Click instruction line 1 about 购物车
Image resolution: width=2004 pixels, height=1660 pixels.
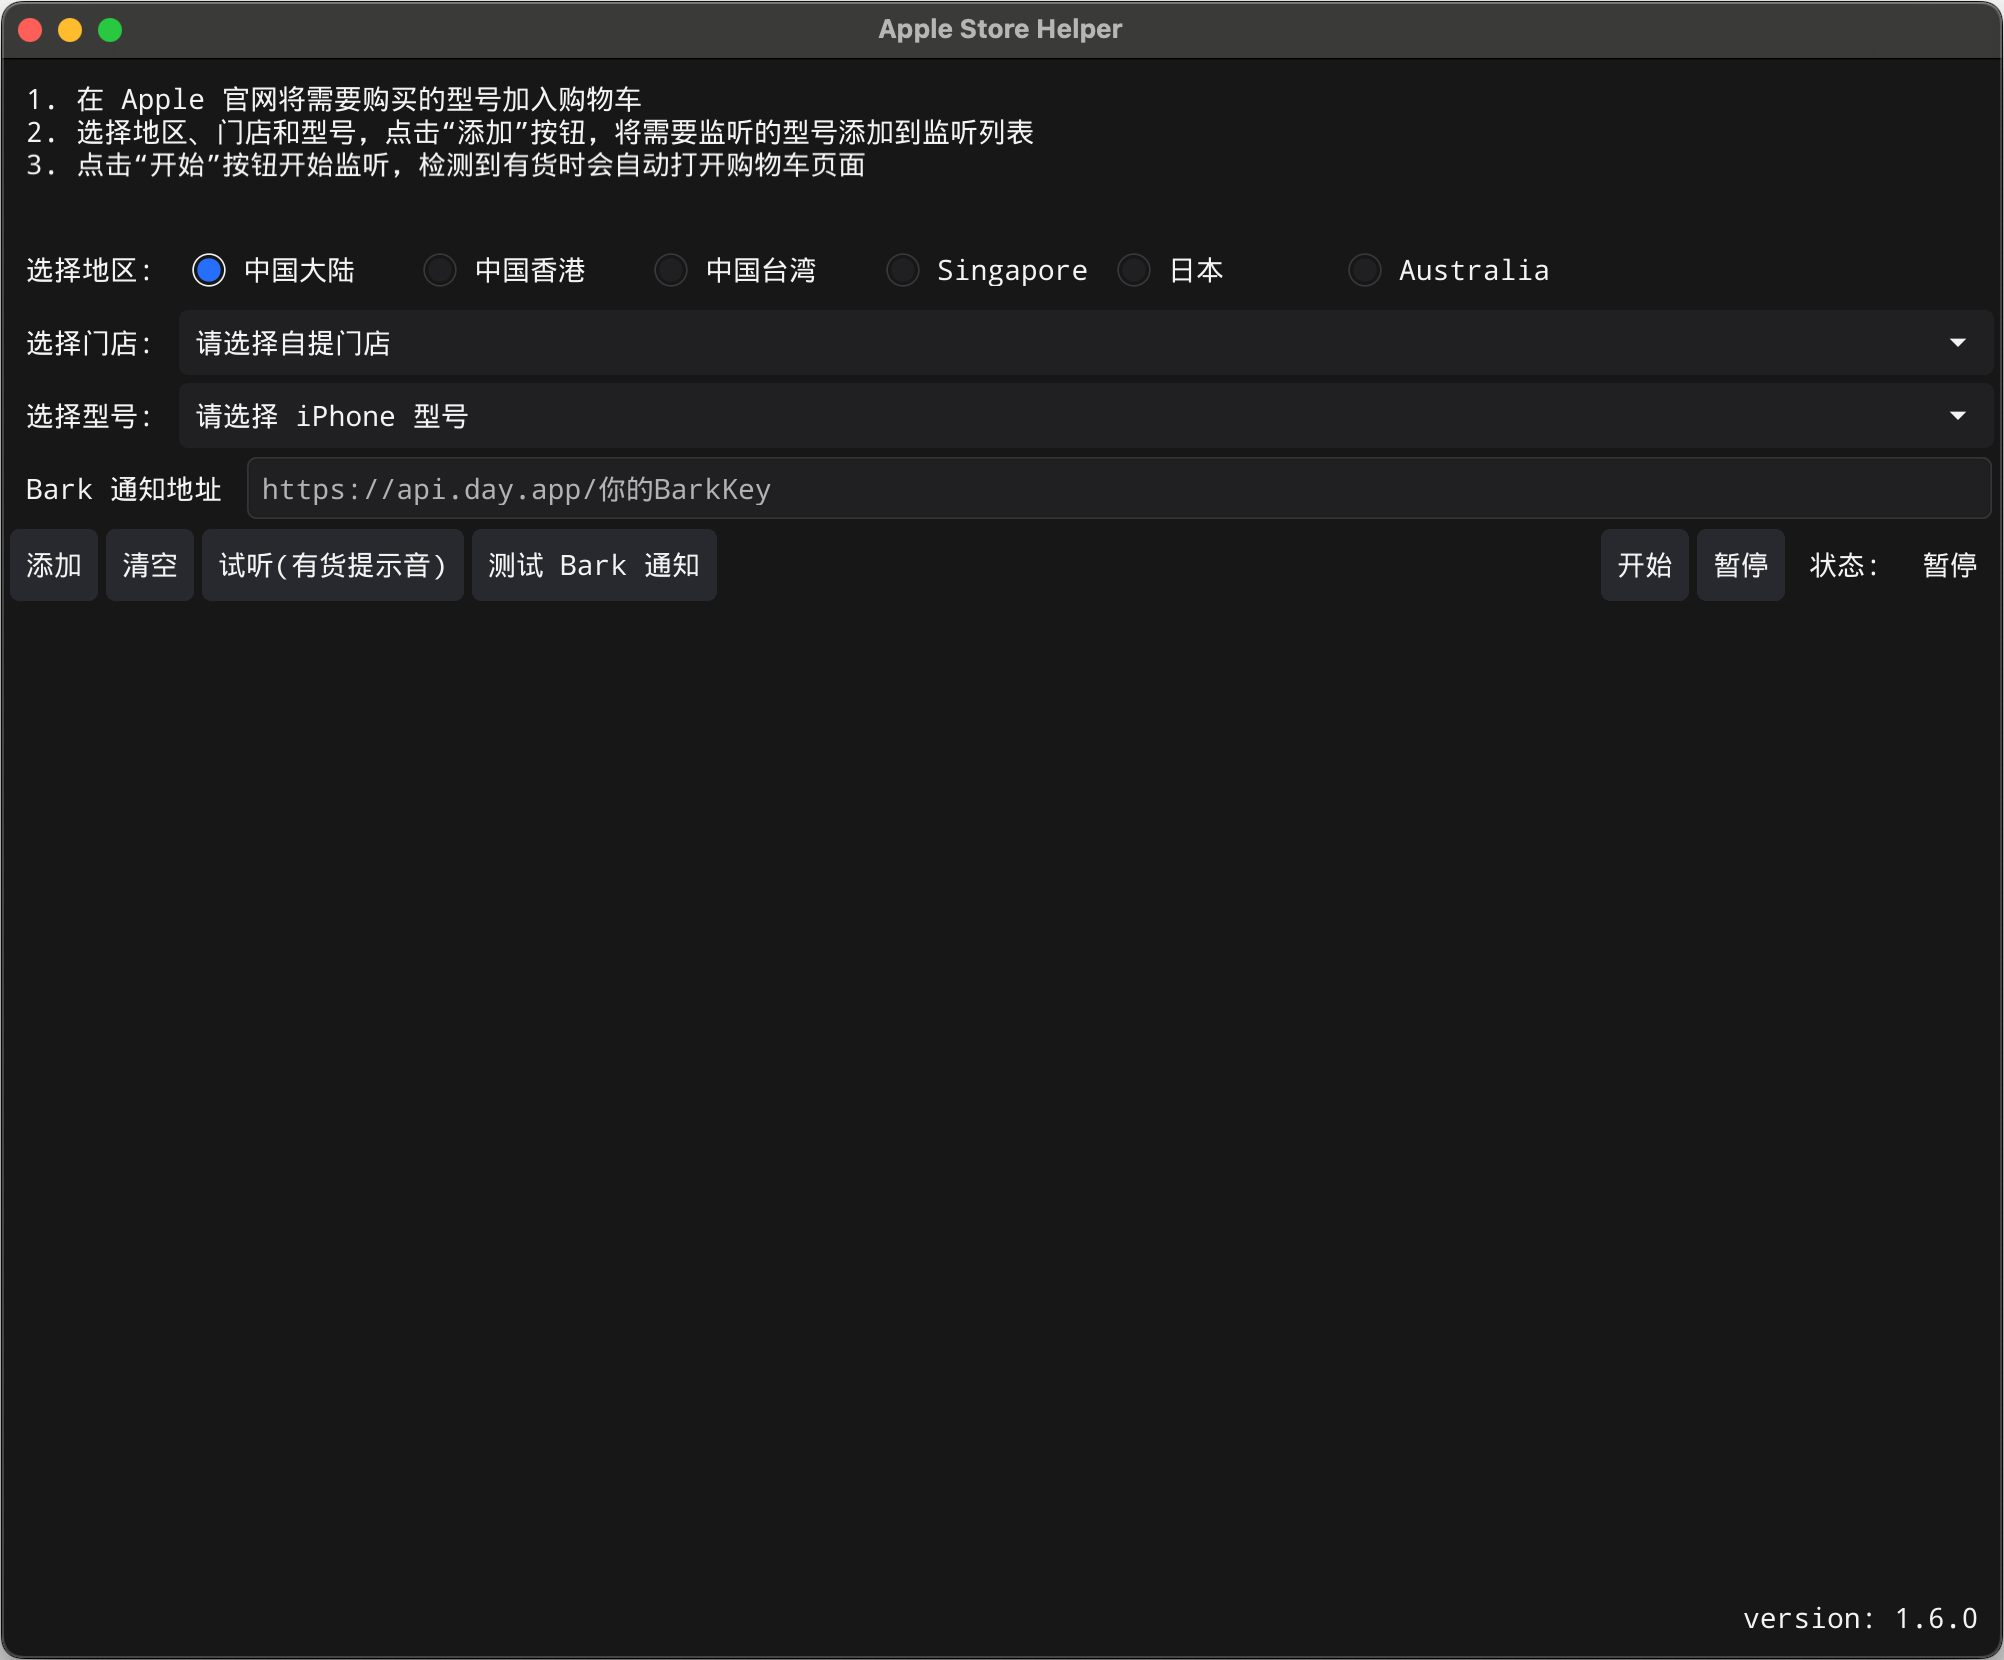[x=333, y=99]
